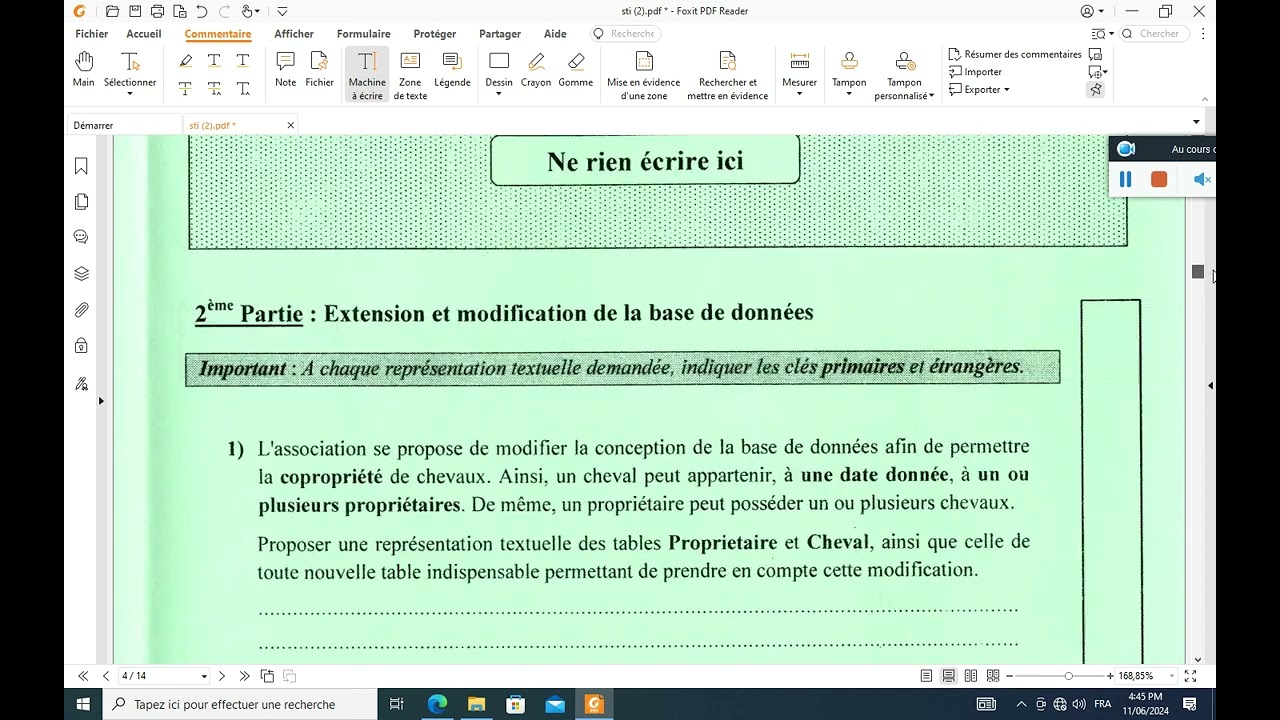The image size is (1280, 720).
Task: Open the comments panel in sidebar
Action: 81,237
